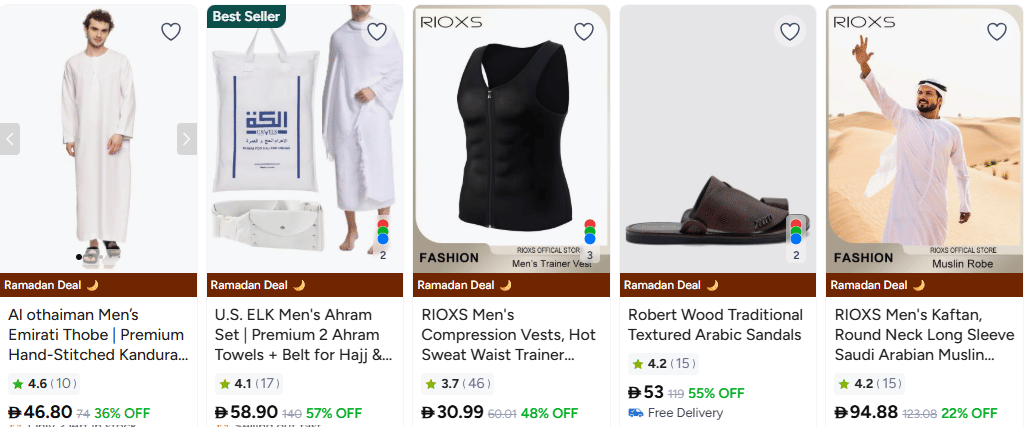Image resolution: width=1026 pixels, height=427 pixels.
Task: Open RIOXS Men's Compression Vests product title
Action: point(510,335)
